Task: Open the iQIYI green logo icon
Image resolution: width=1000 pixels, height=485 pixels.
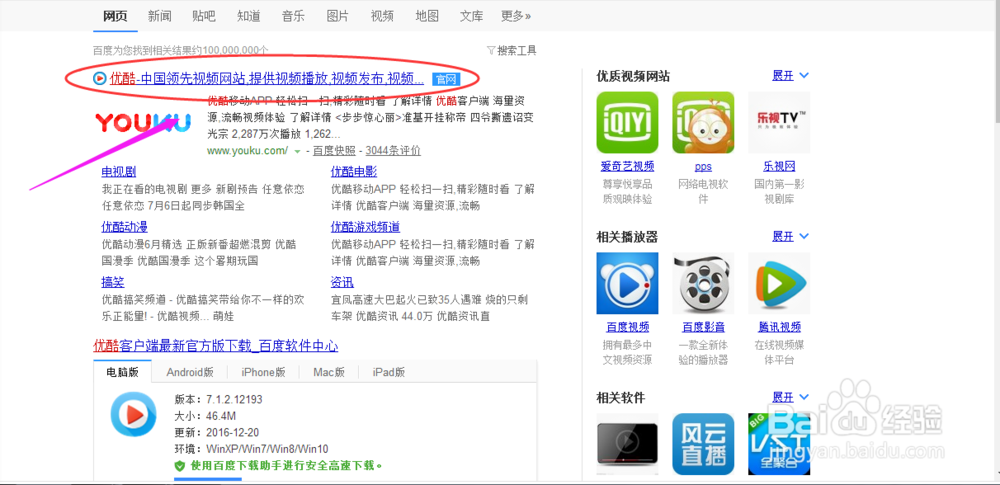Action: click(627, 123)
